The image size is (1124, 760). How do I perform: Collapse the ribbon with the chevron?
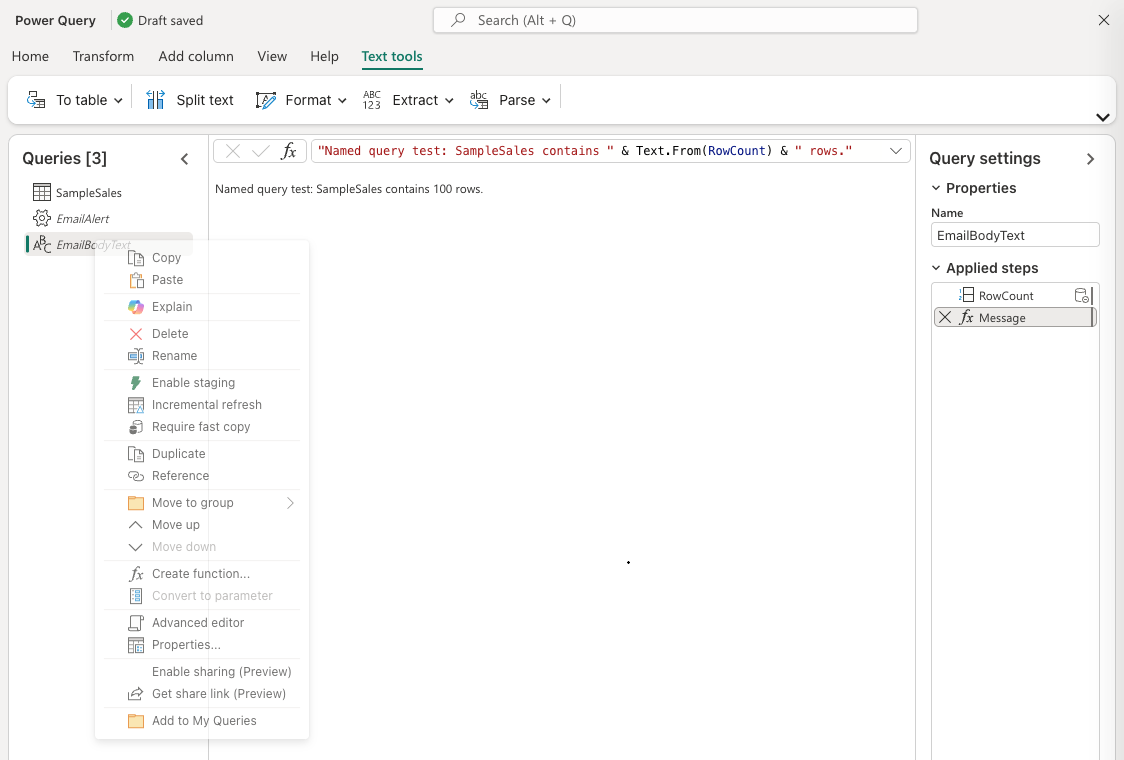point(1102,117)
